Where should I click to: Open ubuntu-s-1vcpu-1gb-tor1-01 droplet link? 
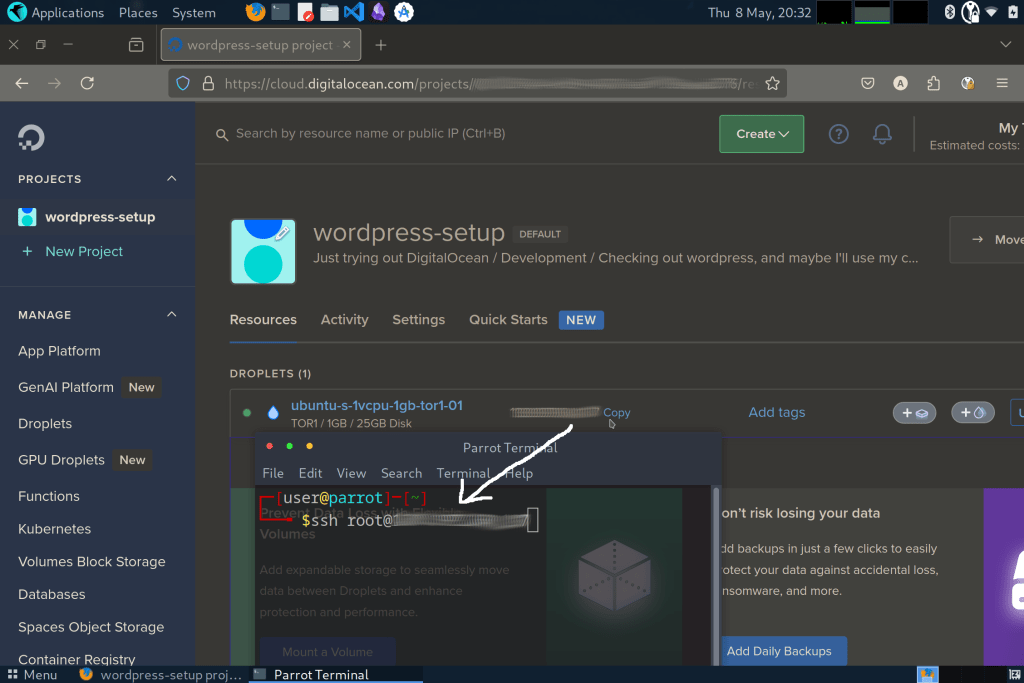[x=376, y=405]
